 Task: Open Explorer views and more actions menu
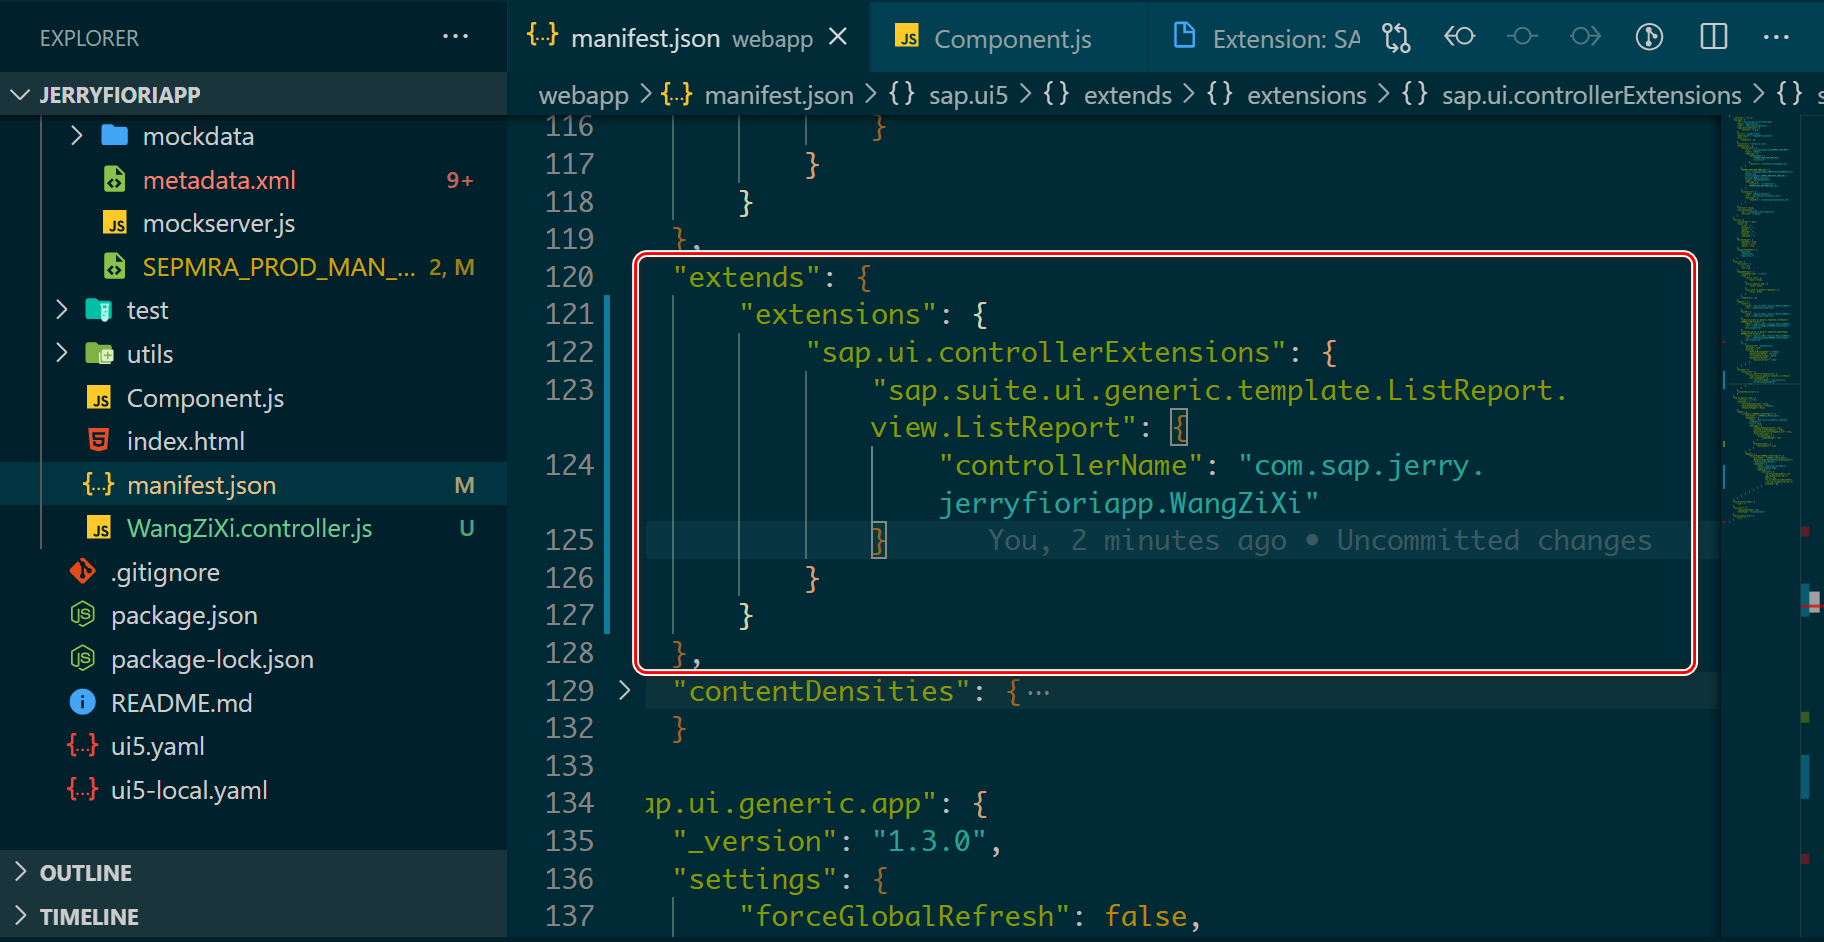tap(455, 37)
